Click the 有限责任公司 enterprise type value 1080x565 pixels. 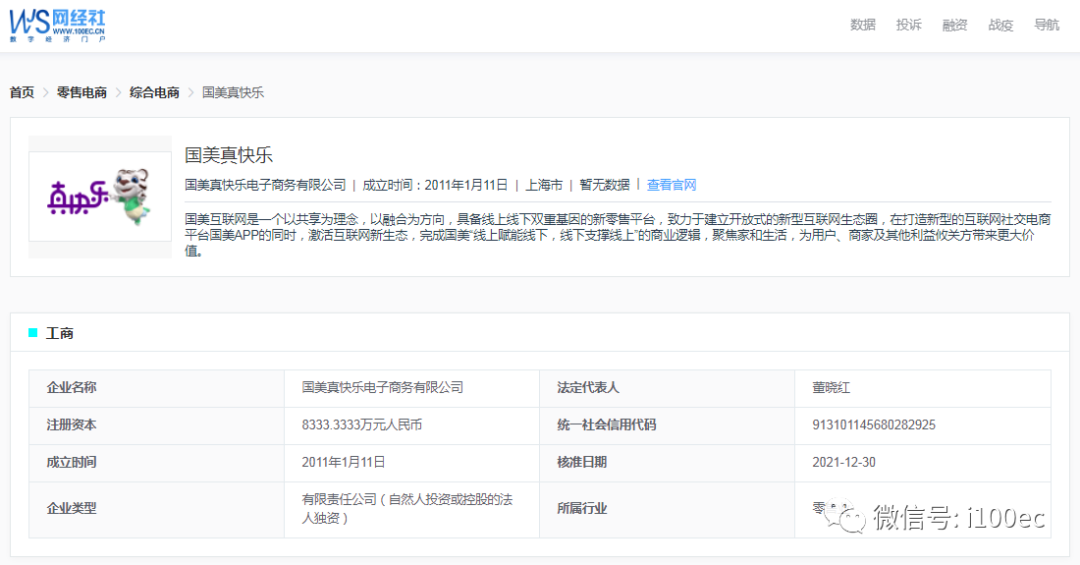(x=407, y=508)
